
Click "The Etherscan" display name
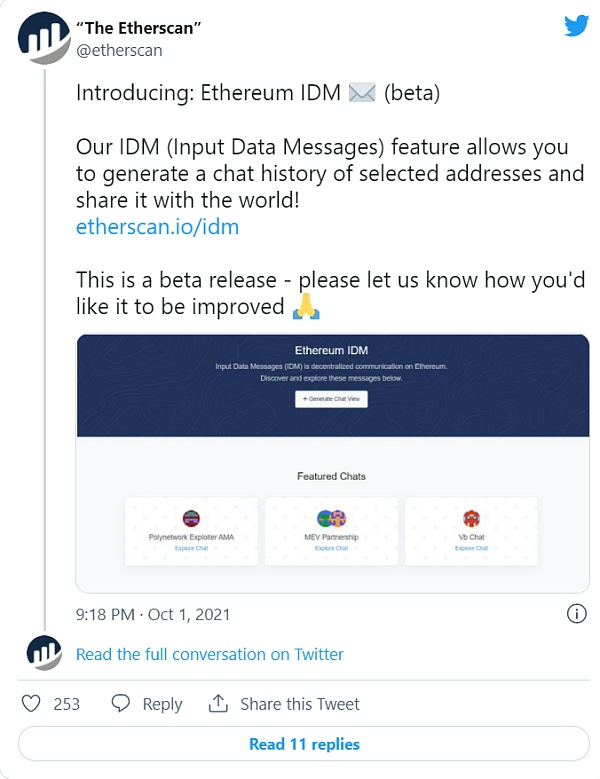[138, 27]
